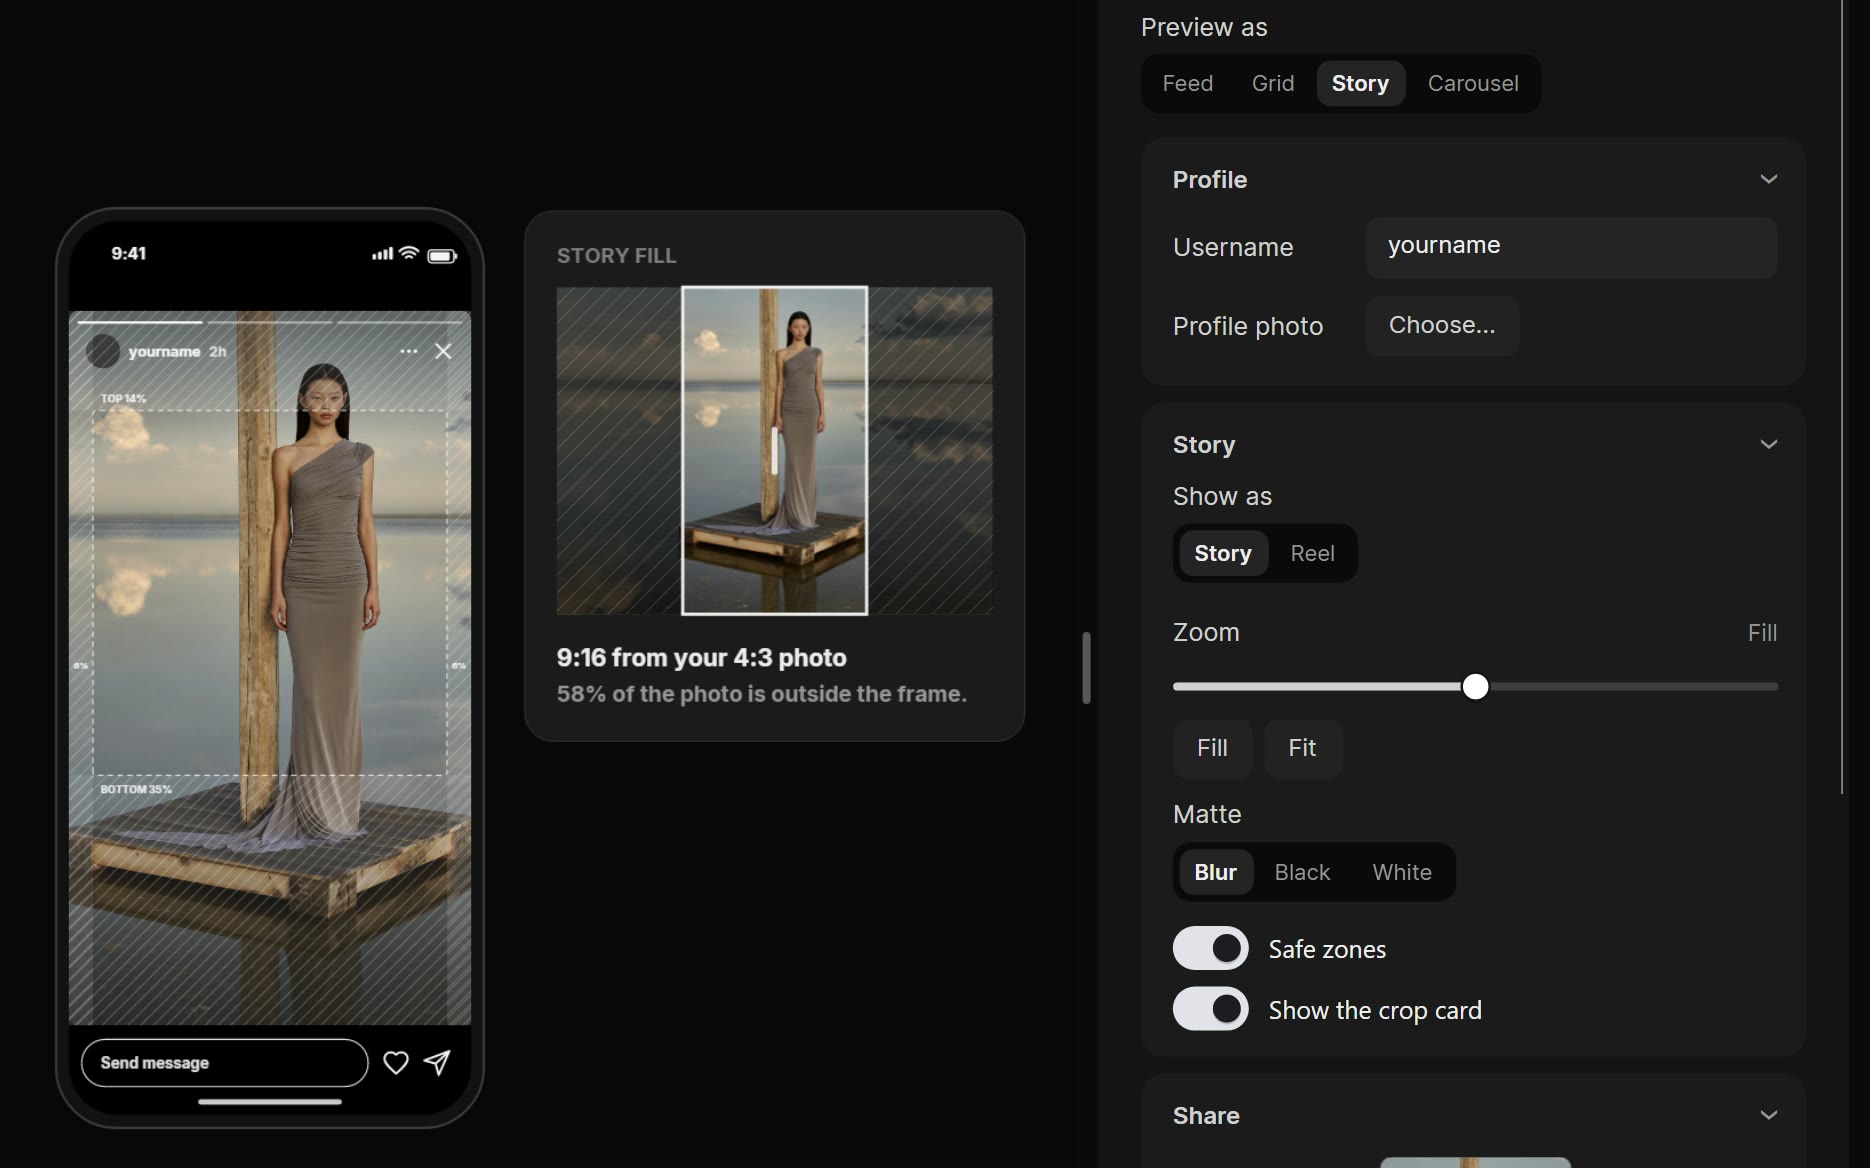Collapse the Profile section chevron
This screenshot has height=1168, width=1870.
point(1768,179)
